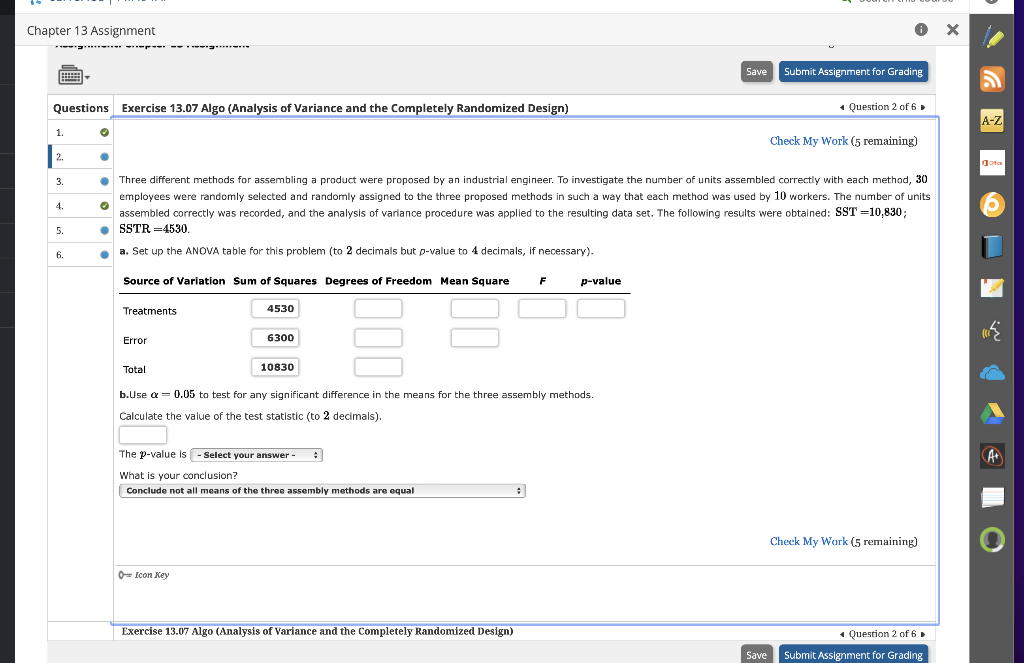Viewport: 1024px width, 663px height.
Task: Click the Icon Key label
Action: click(x=152, y=575)
